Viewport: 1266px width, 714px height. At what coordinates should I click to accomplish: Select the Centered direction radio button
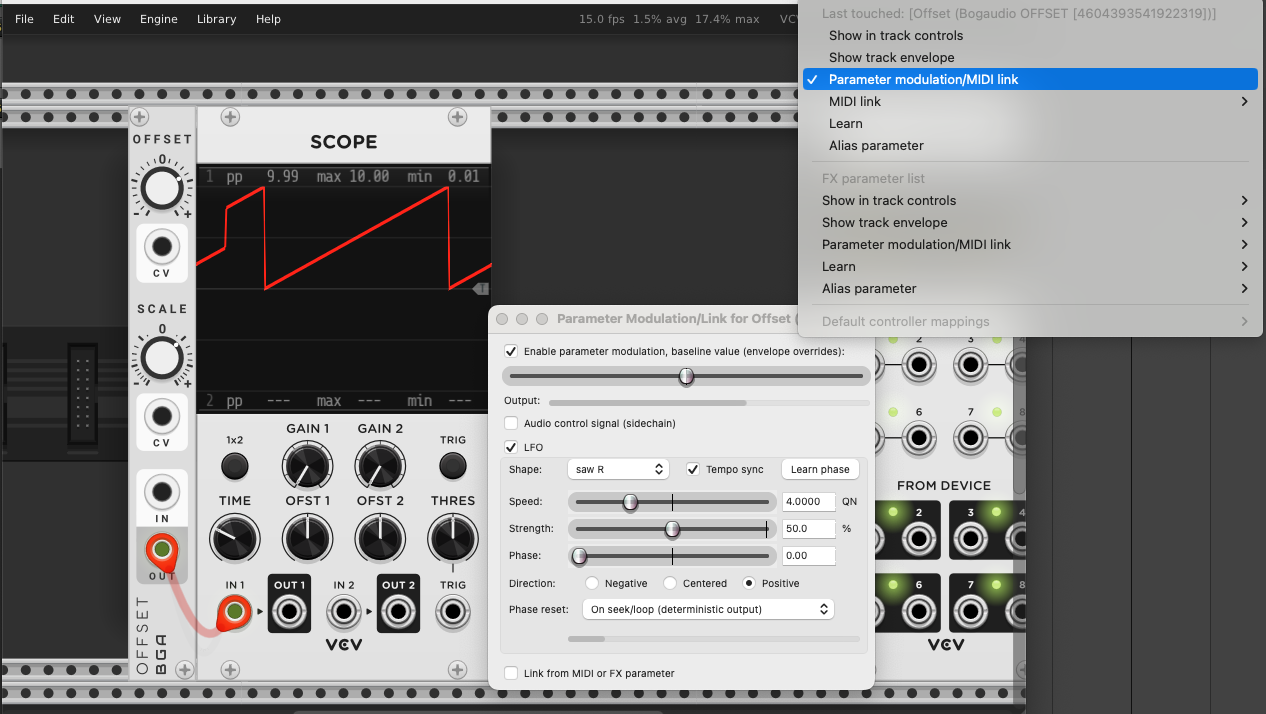pyautogui.click(x=670, y=583)
